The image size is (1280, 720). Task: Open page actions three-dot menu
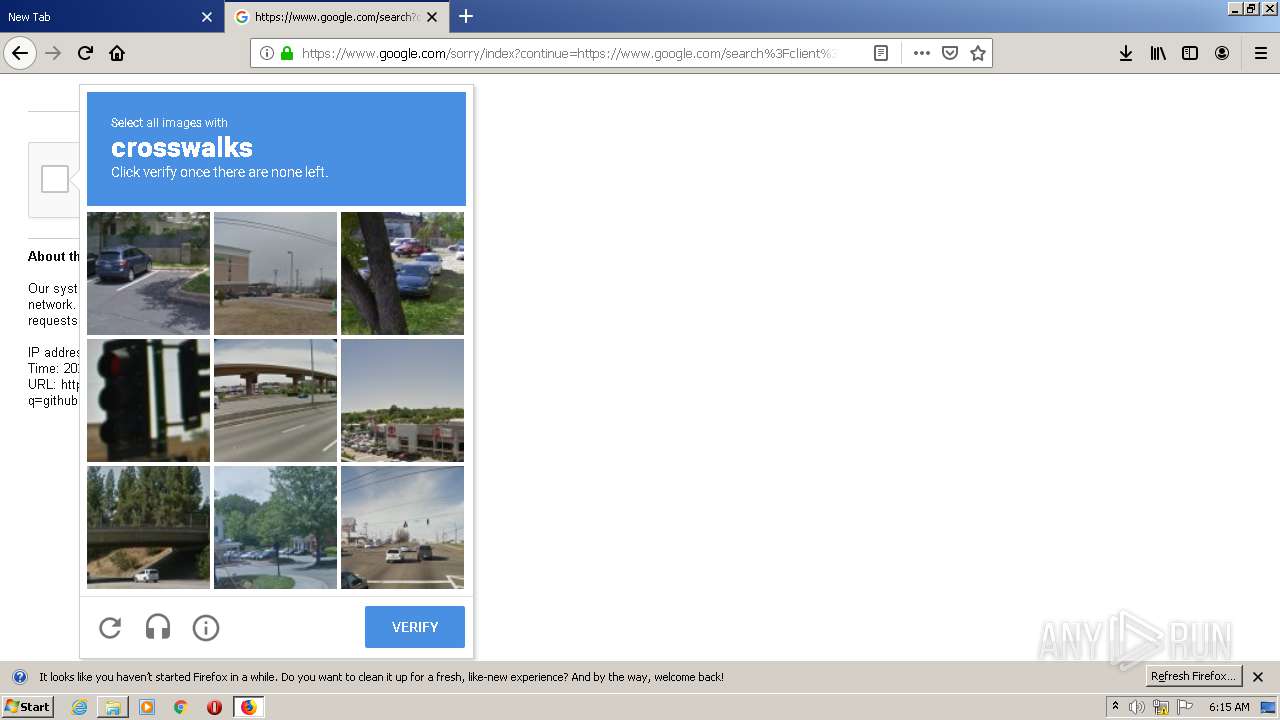click(922, 53)
